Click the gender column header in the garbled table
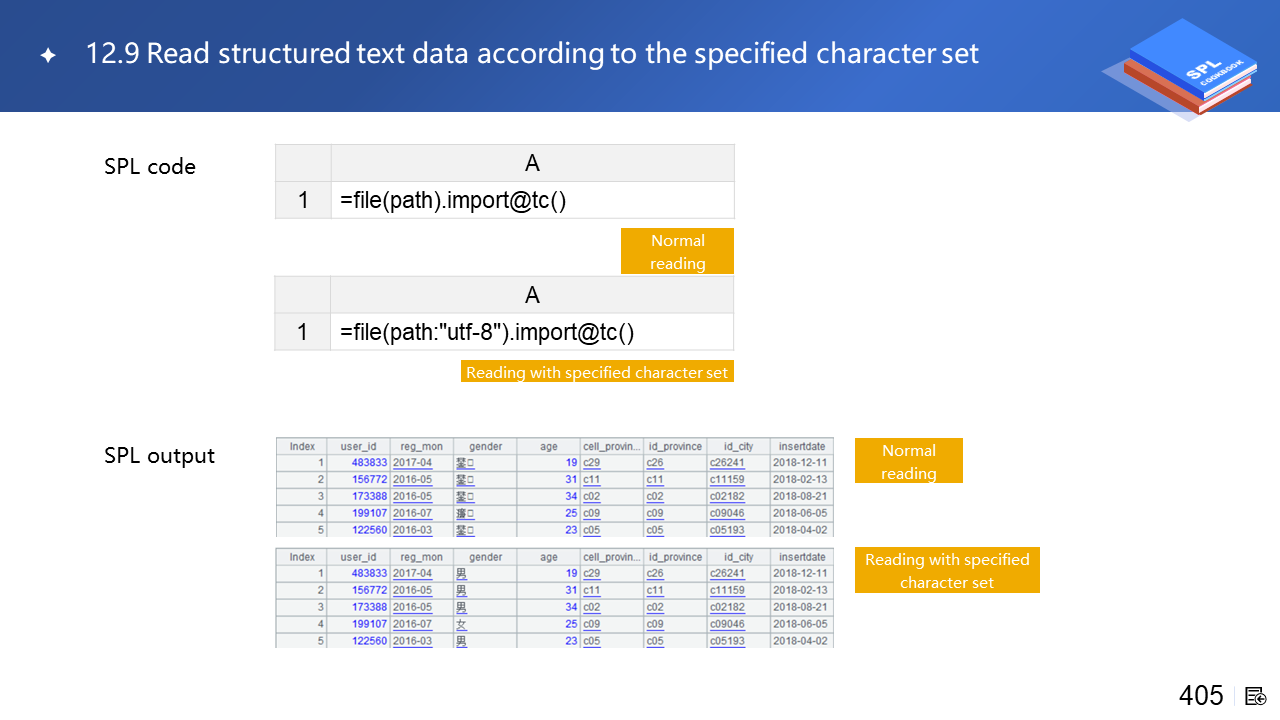This screenshot has width=1280, height=720. tap(485, 446)
